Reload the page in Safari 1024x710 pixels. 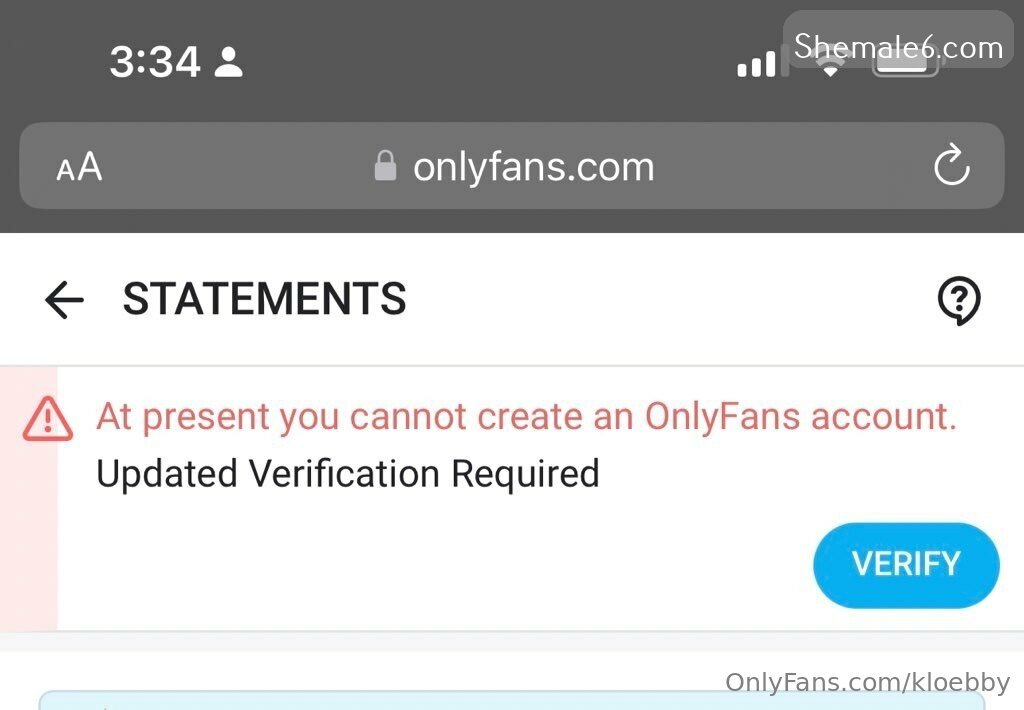pos(951,166)
